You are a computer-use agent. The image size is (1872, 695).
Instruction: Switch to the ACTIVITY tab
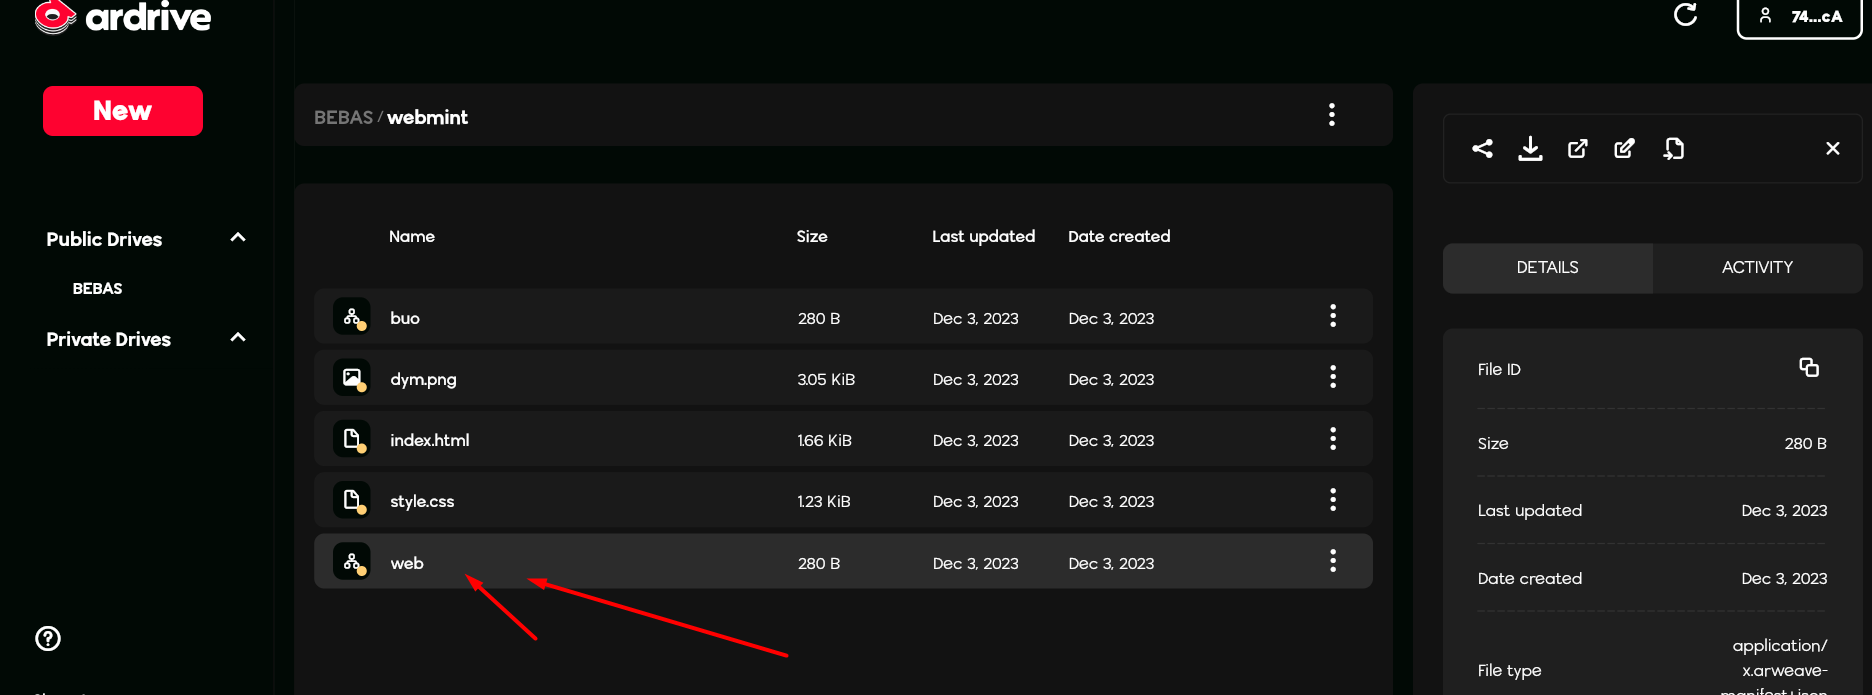pyautogui.click(x=1756, y=268)
